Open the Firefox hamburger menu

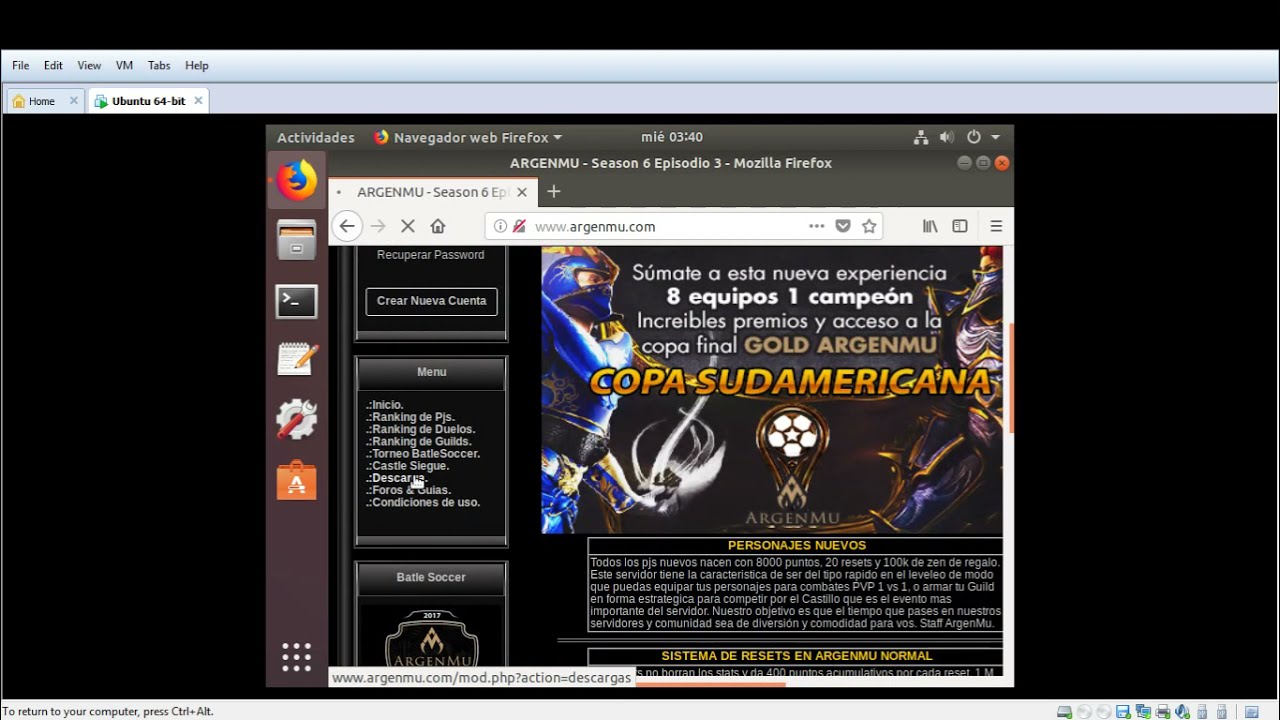click(x=996, y=226)
